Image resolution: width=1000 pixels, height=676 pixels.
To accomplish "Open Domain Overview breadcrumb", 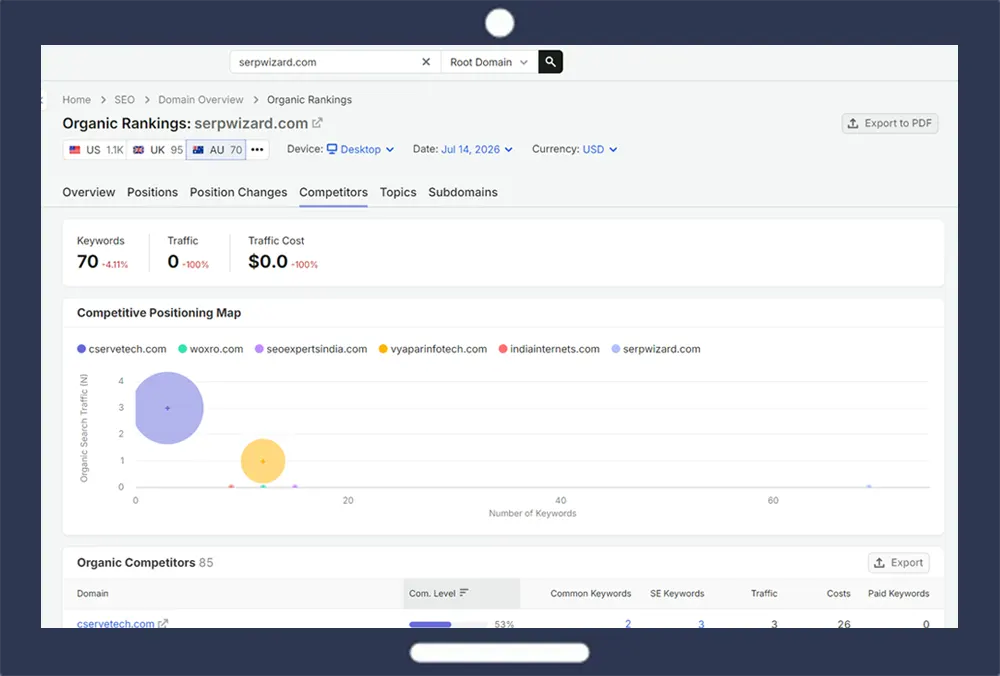I will point(201,99).
